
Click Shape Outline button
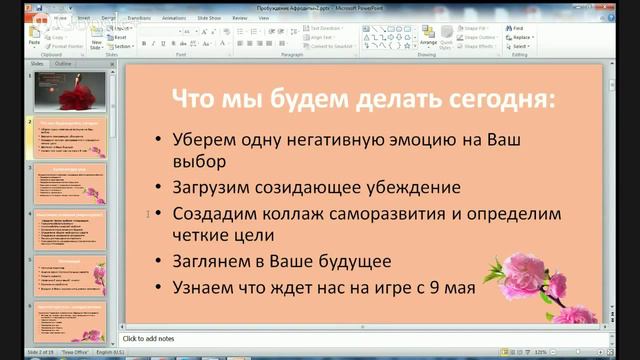coord(476,38)
